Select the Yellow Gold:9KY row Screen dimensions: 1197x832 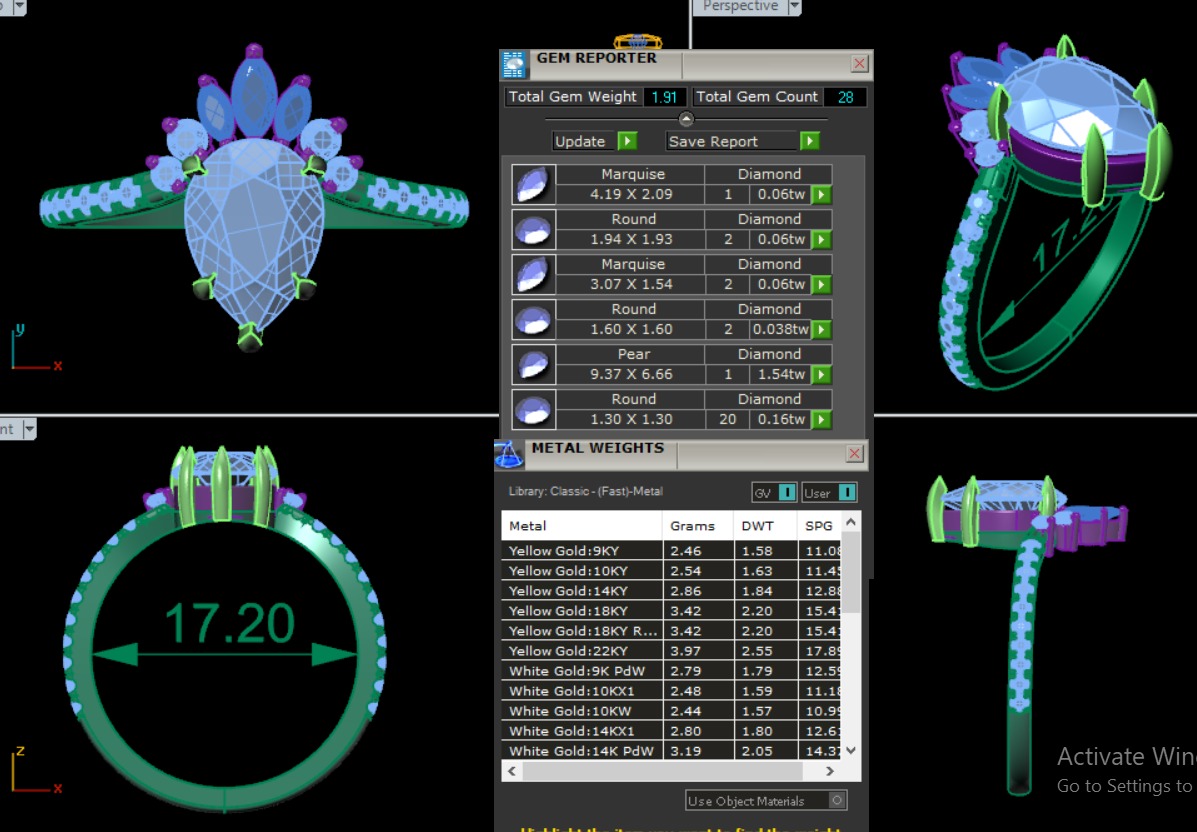(x=671, y=550)
